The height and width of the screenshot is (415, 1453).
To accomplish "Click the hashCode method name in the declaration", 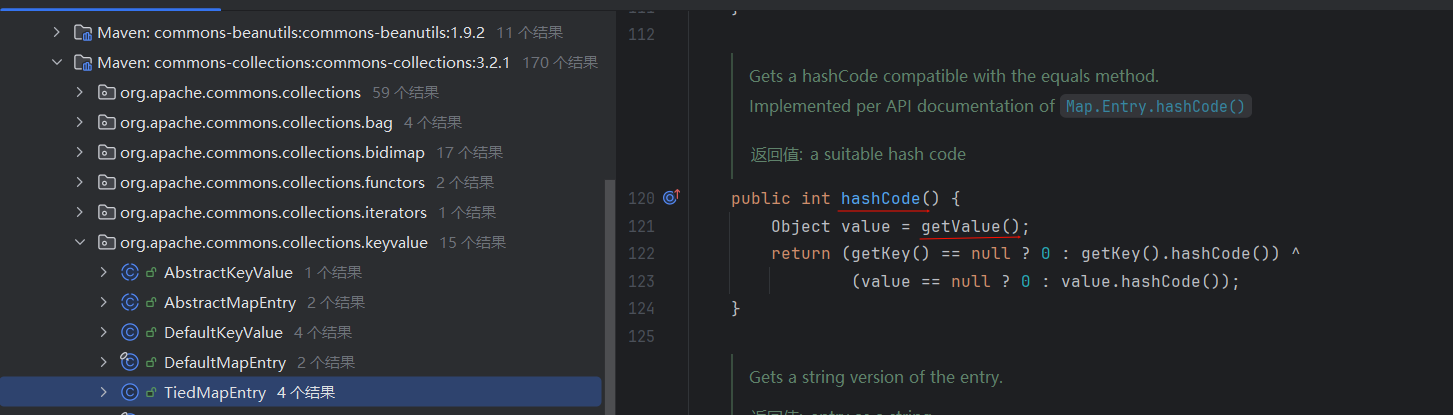I will [x=879, y=199].
